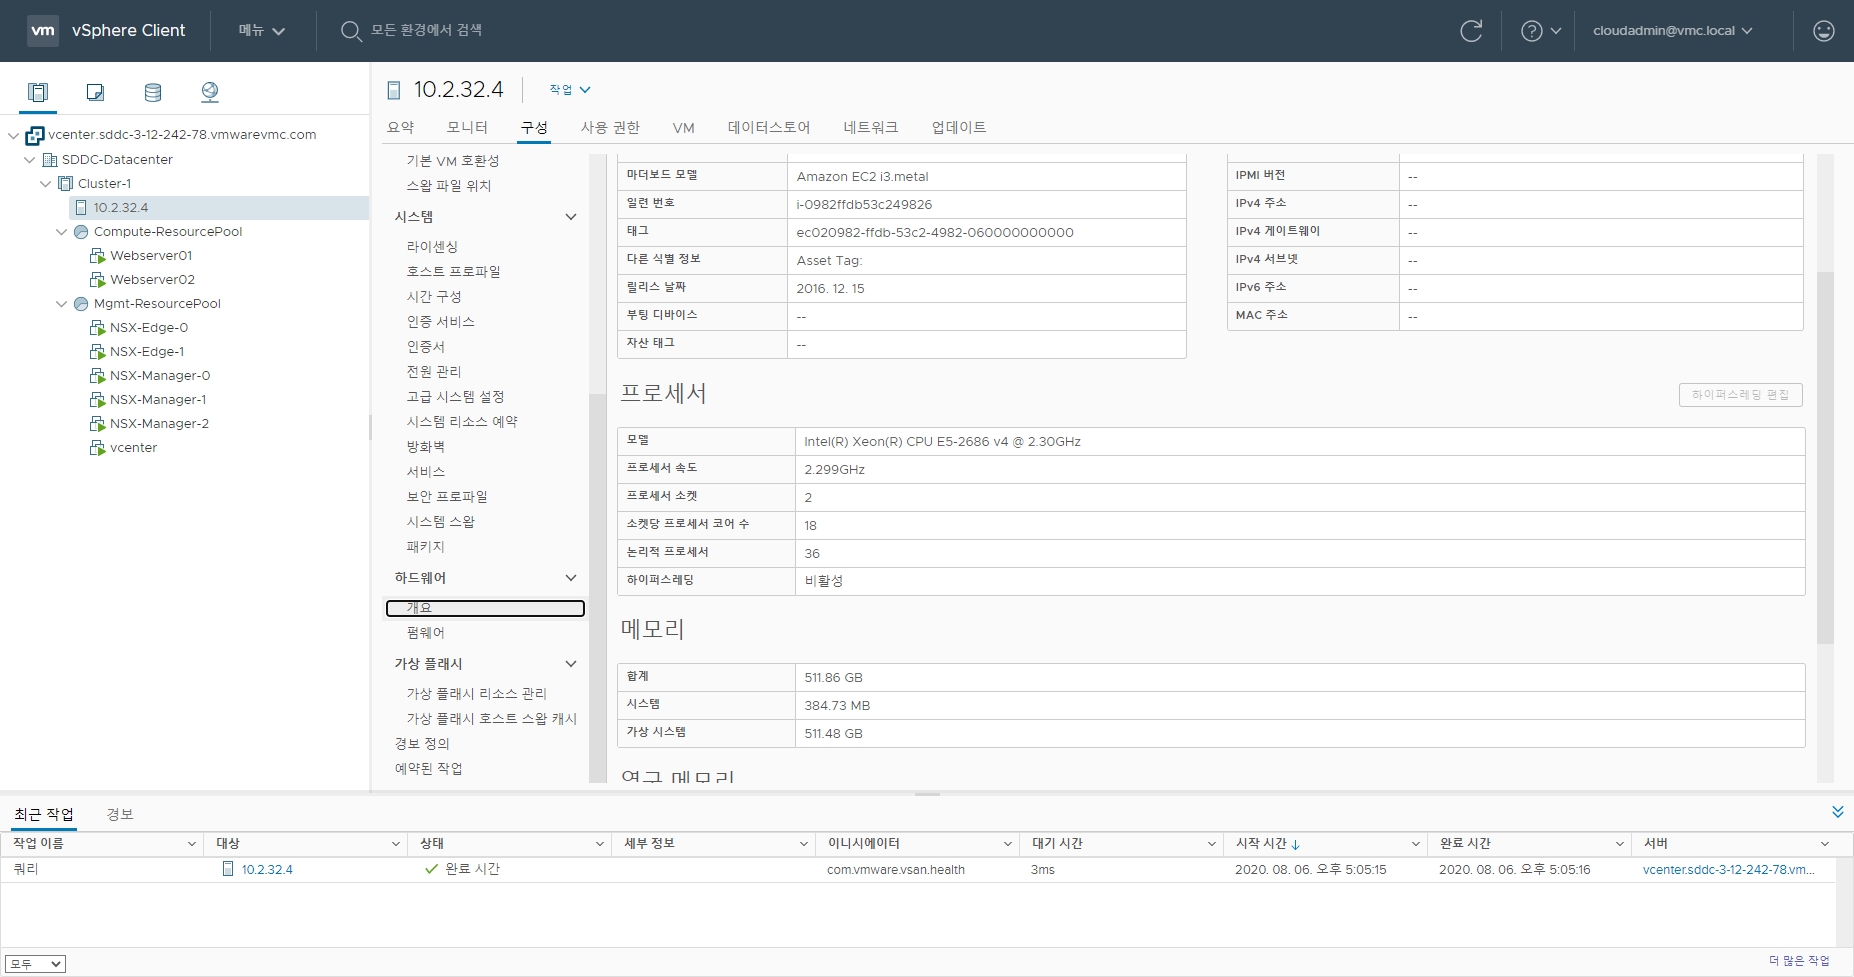Open 보안 프로파일 settings

(447, 497)
